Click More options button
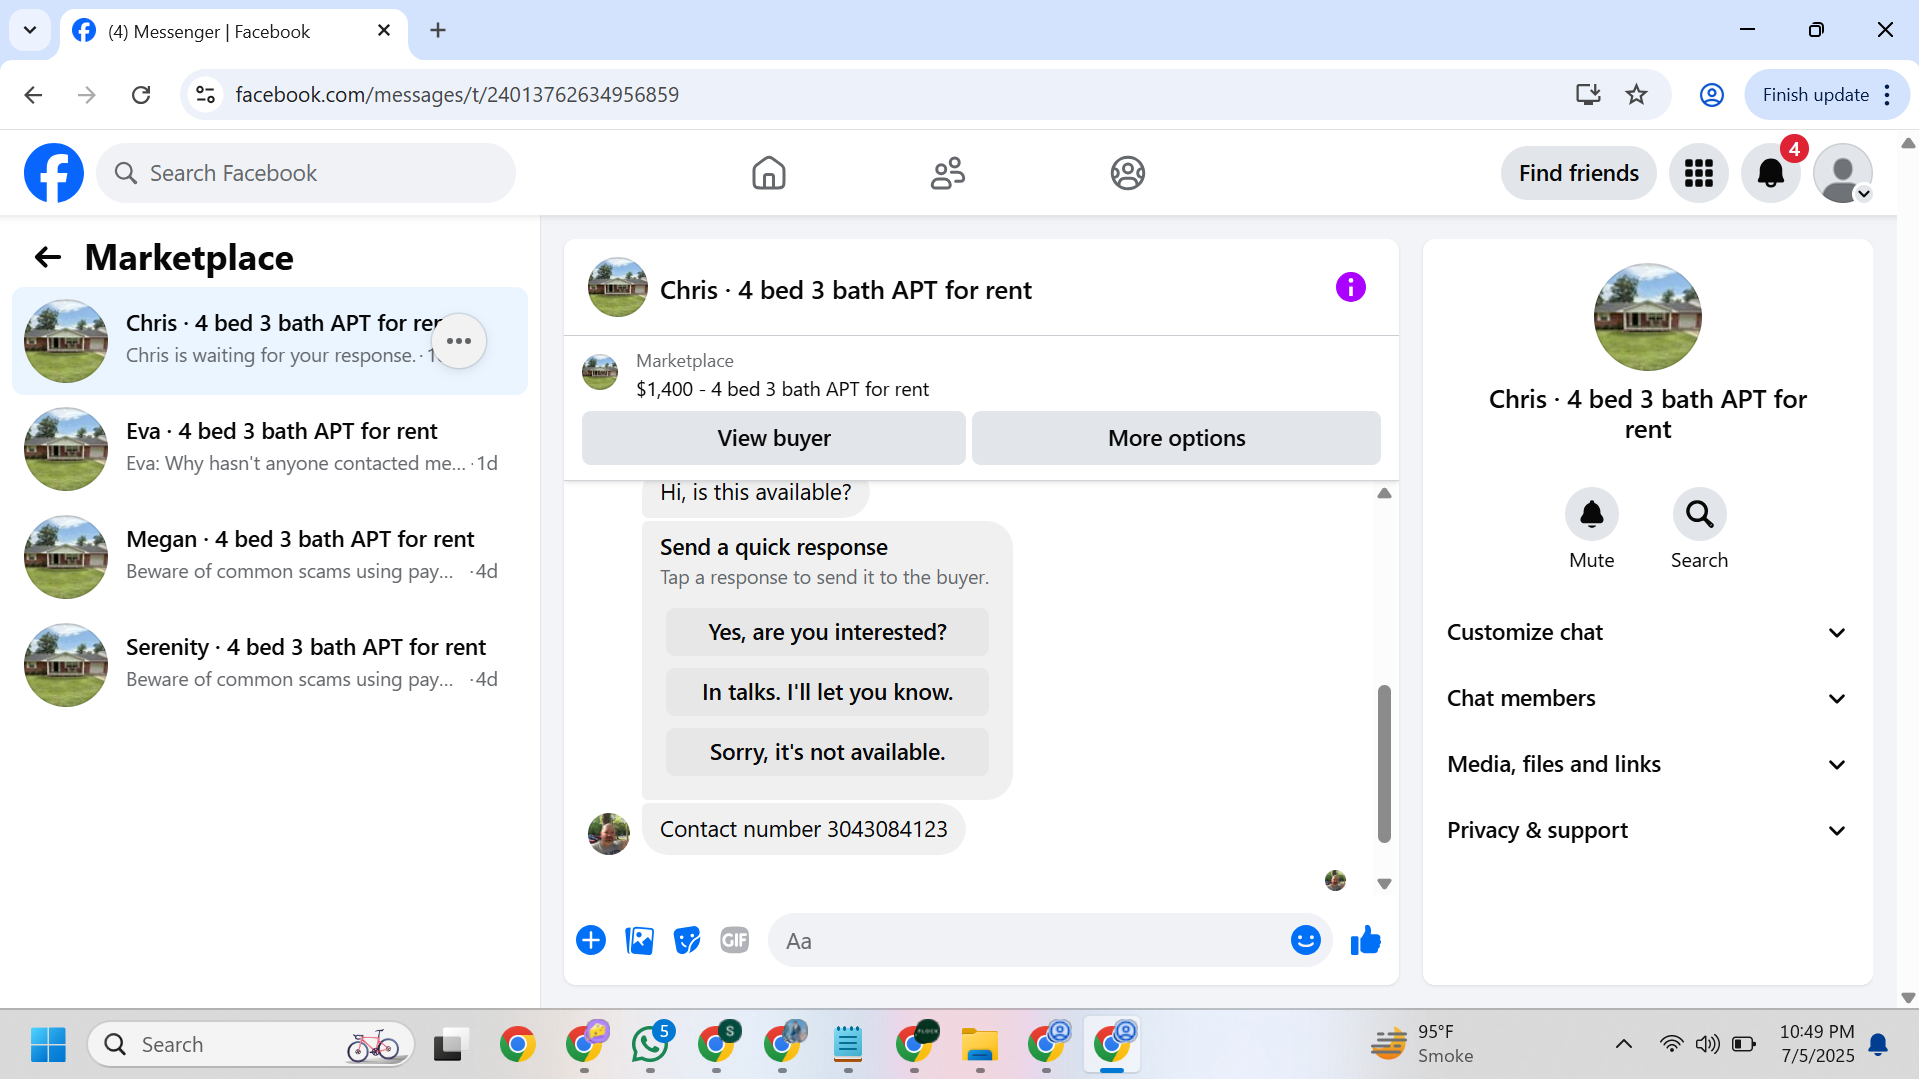This screenshot has width=1919, height=1079. 1176,438
